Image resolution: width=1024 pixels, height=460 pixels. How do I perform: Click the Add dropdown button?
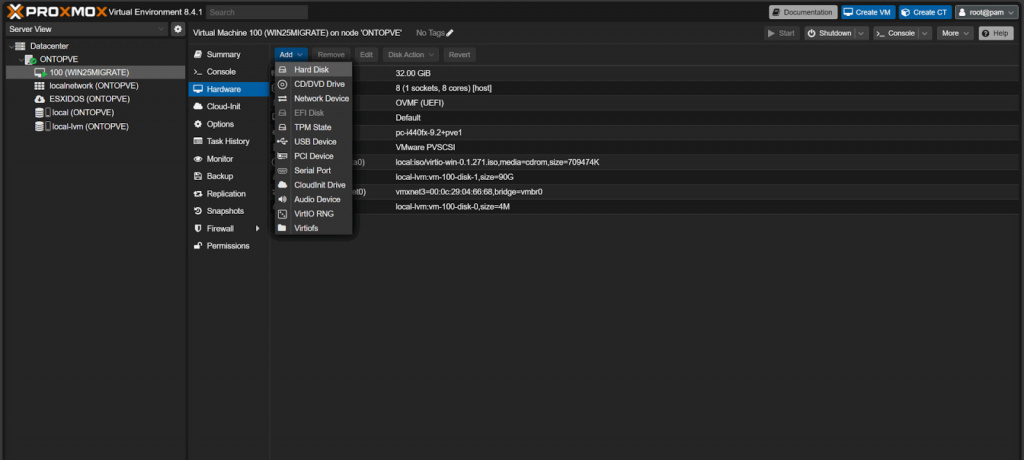click(291, 54)
